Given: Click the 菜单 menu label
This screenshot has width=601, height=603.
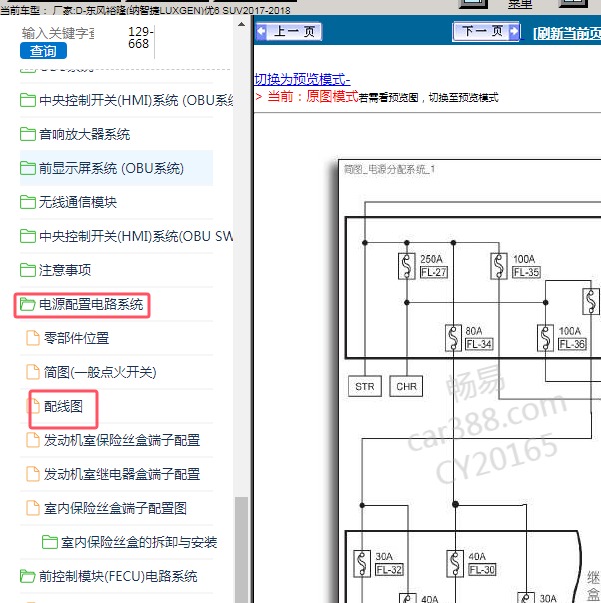Looking at the screenshot, I should (x=520, y=4).
